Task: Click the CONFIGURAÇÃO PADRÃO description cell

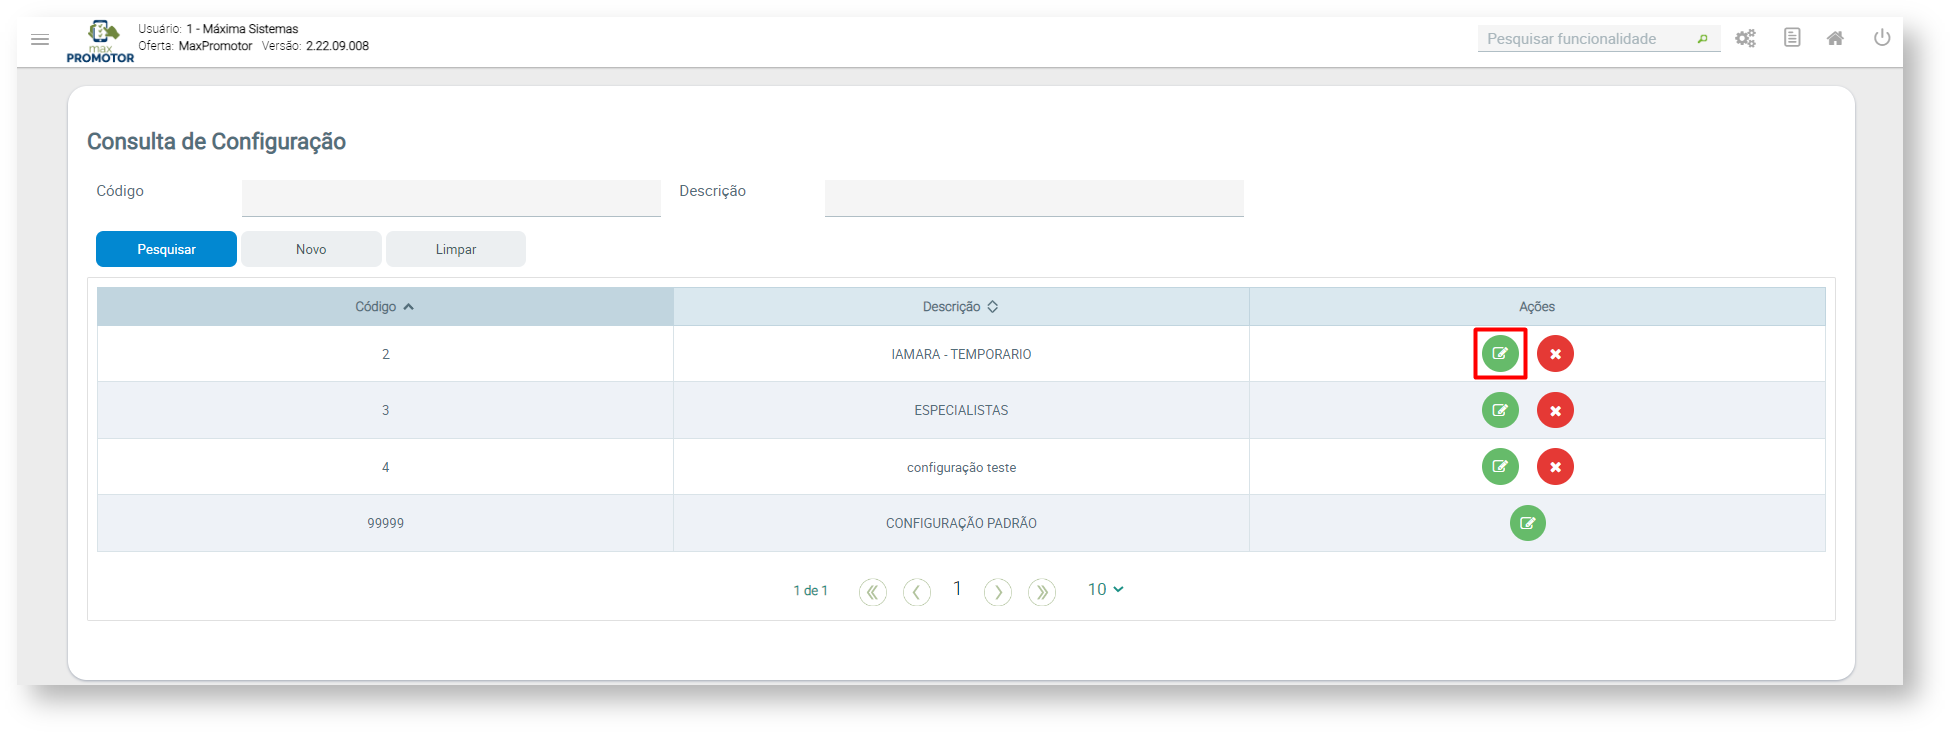Action: click(x=961, y=523)
